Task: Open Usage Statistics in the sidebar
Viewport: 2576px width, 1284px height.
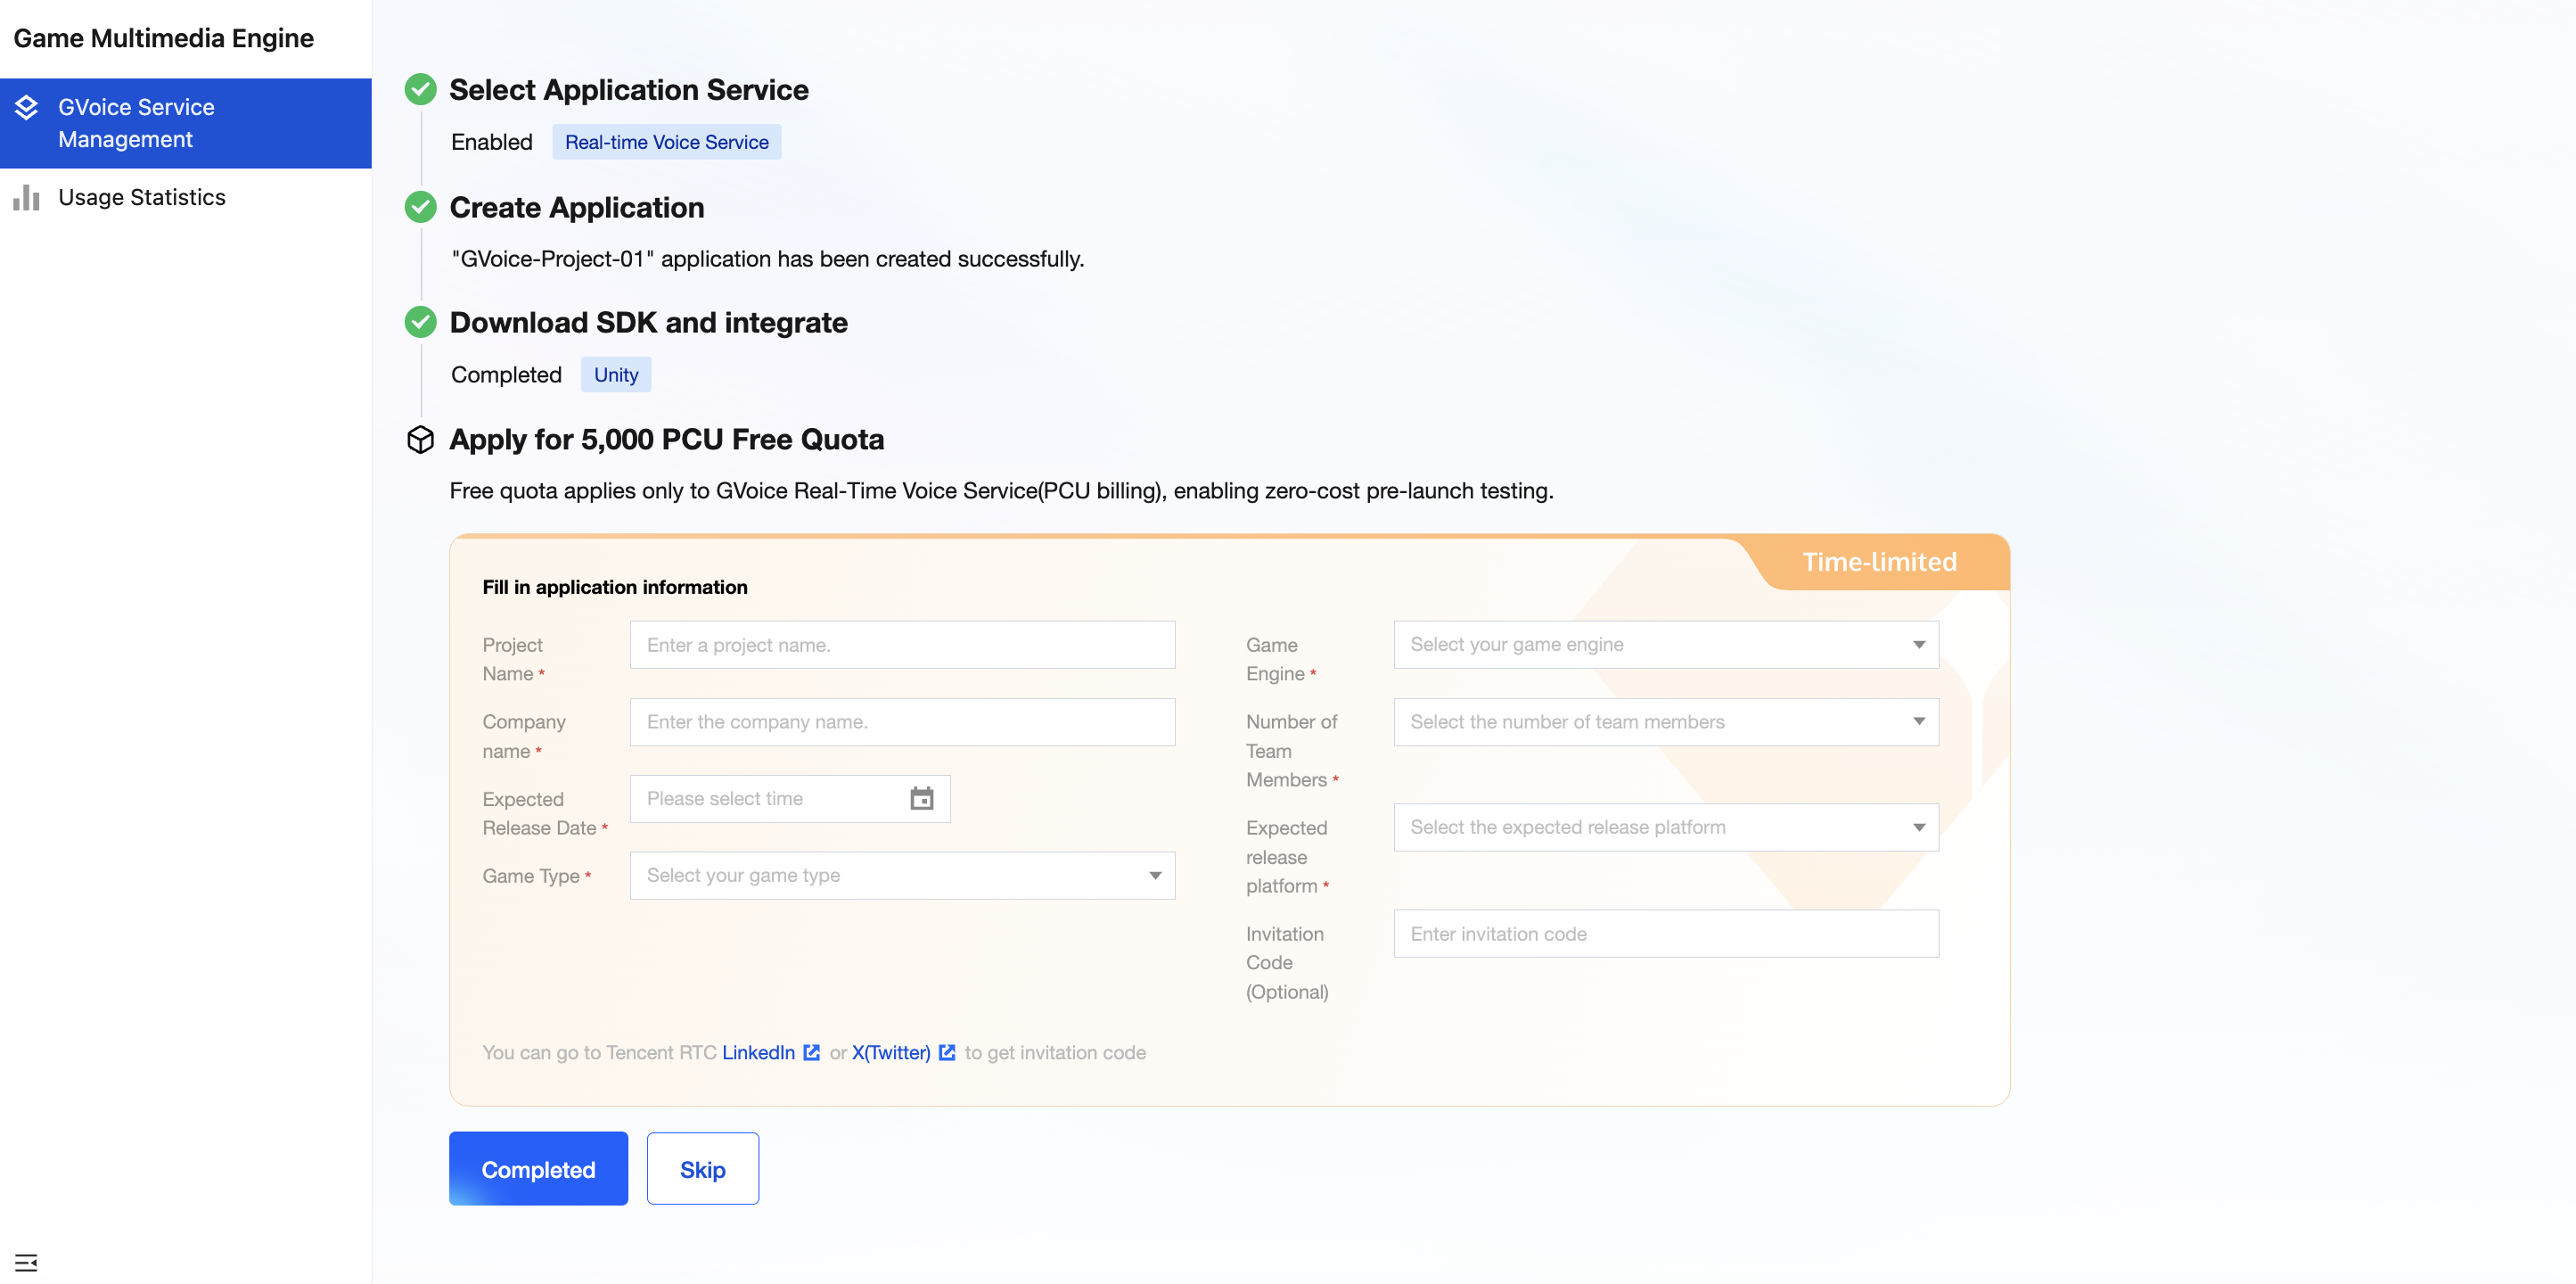Action: pos(142,197)
